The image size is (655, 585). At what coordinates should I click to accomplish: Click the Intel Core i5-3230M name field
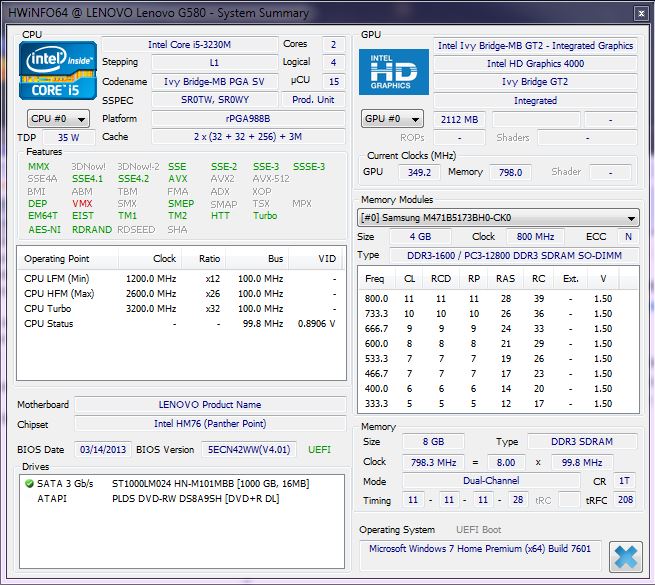tap(190, 45)
